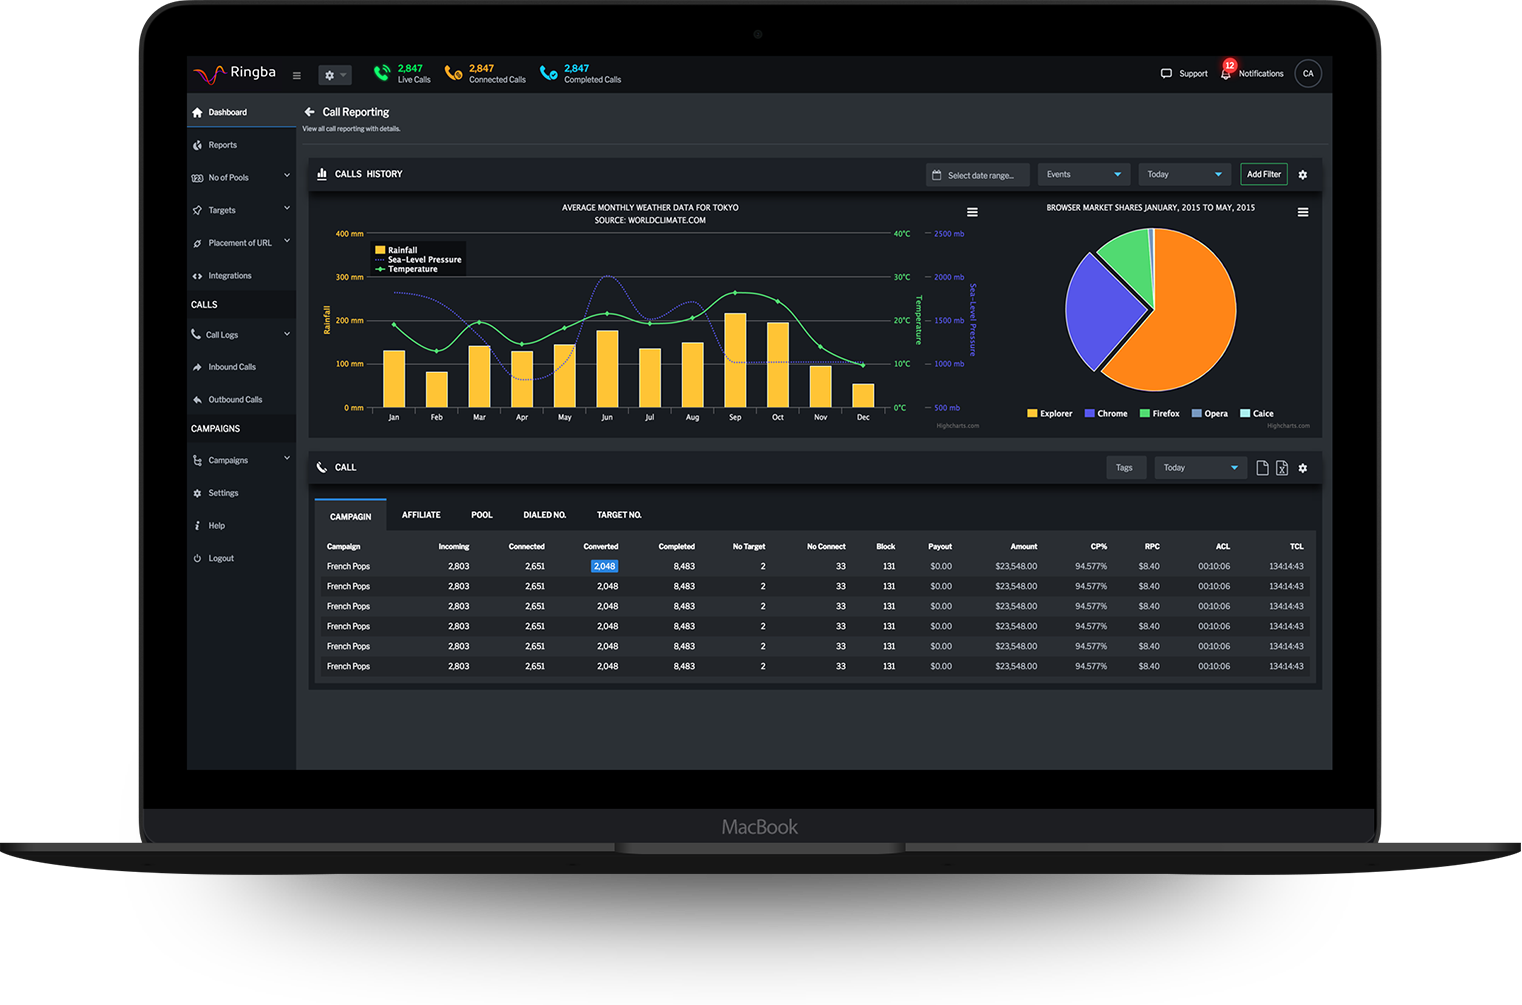Switch to the Affiliate tab

(x=421, y=515)
